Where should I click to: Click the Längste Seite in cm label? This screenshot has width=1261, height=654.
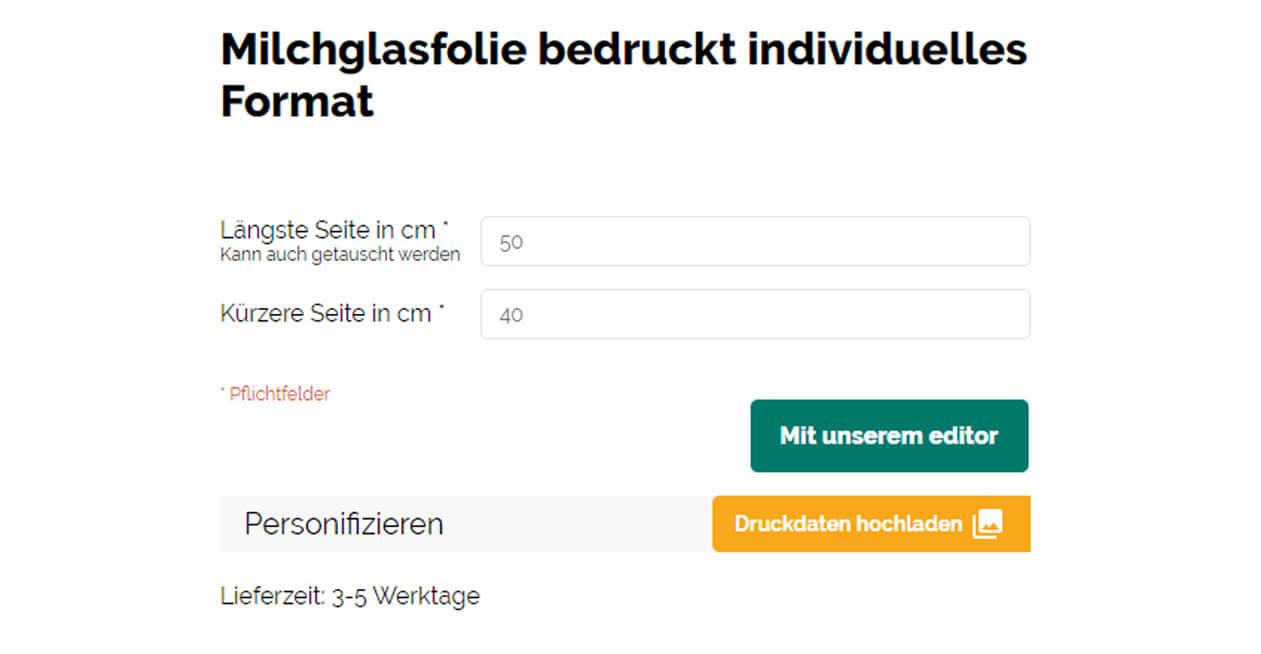[328, 230]
